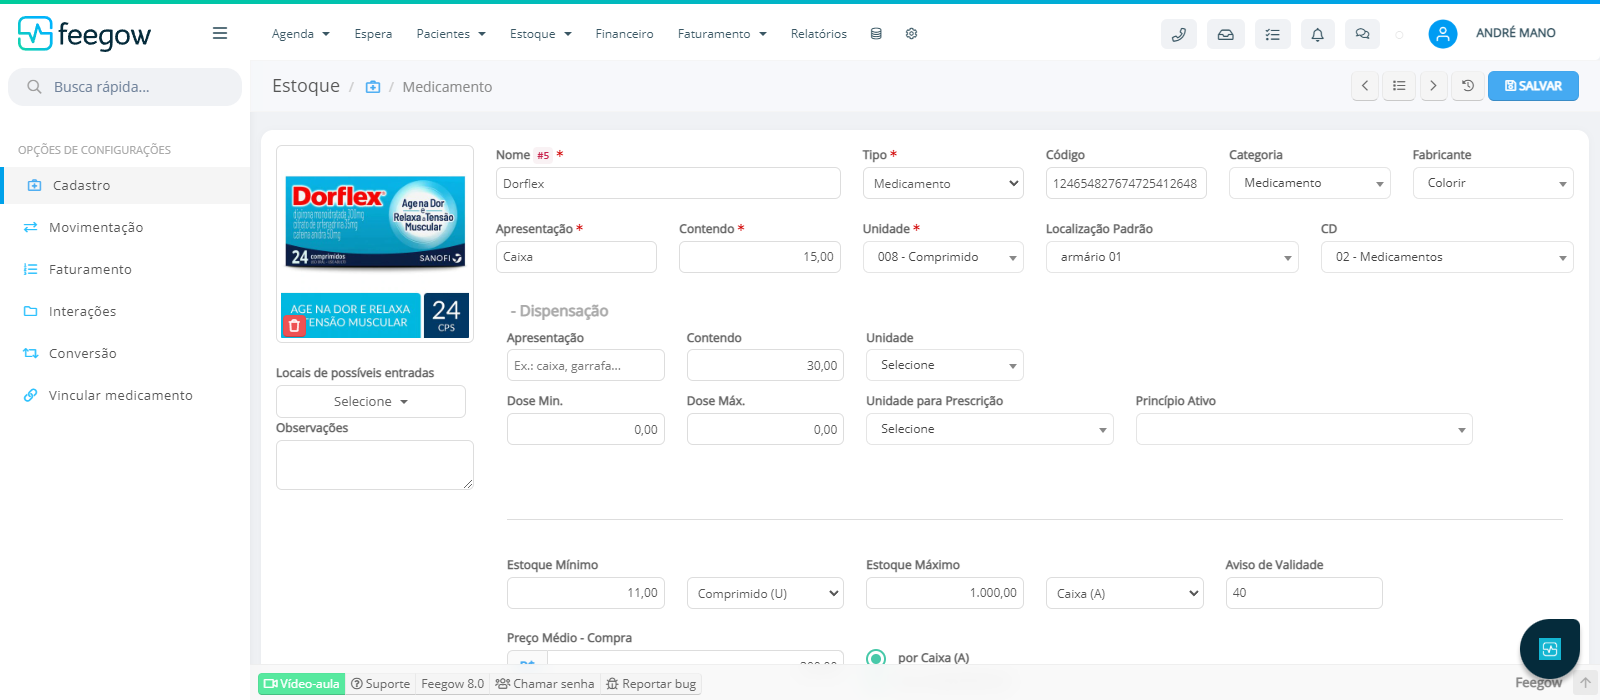Click the medical kit breadcrumb icon
Viewport: 1600px width, 700px height.
[x=373, y=87]
